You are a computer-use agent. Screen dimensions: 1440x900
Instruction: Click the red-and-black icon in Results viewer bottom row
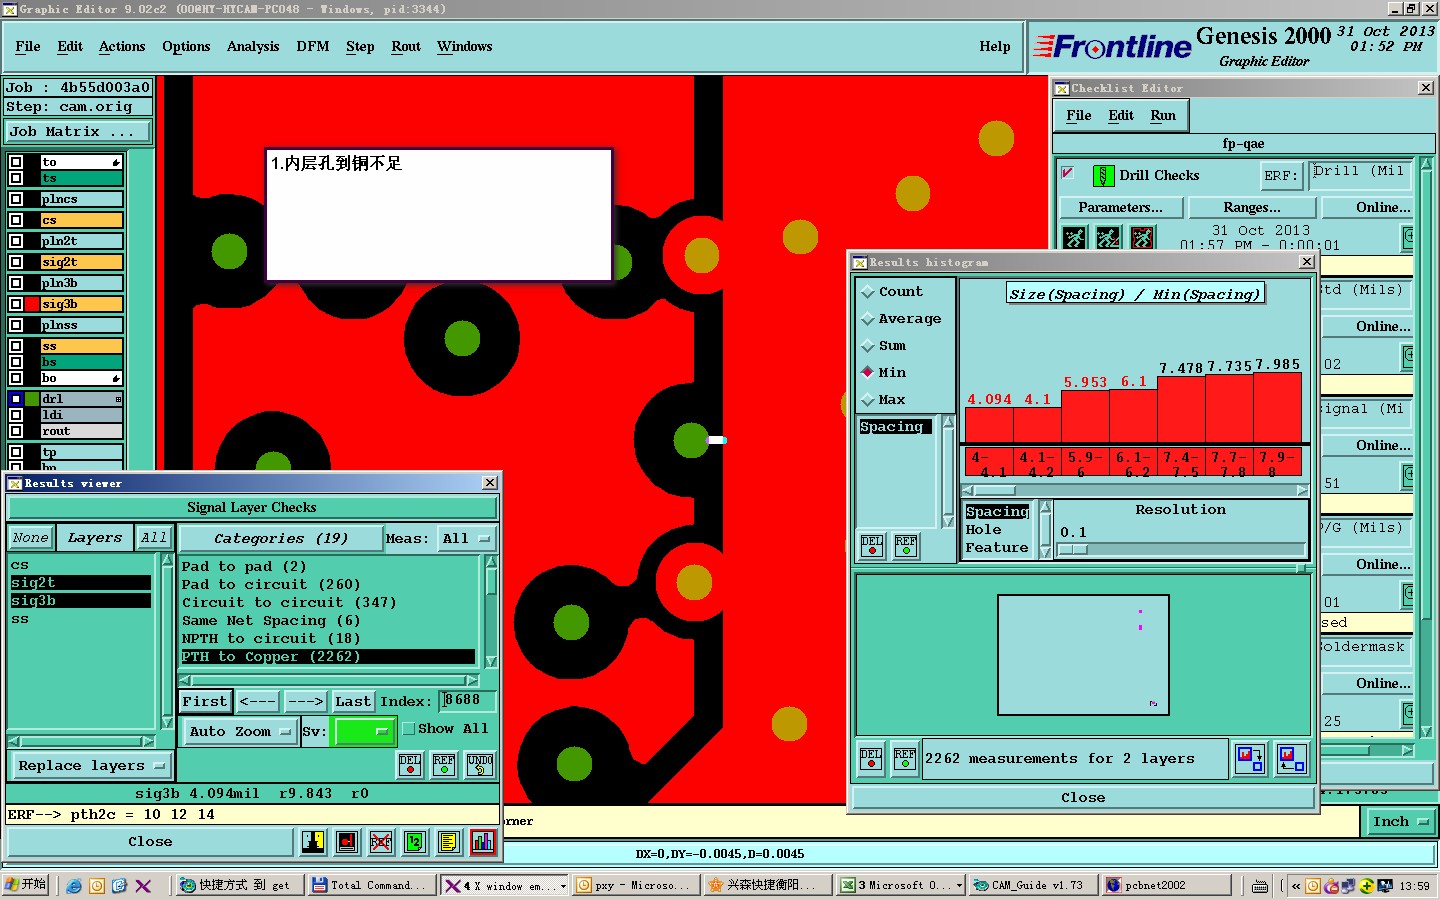tap(347, 842)
